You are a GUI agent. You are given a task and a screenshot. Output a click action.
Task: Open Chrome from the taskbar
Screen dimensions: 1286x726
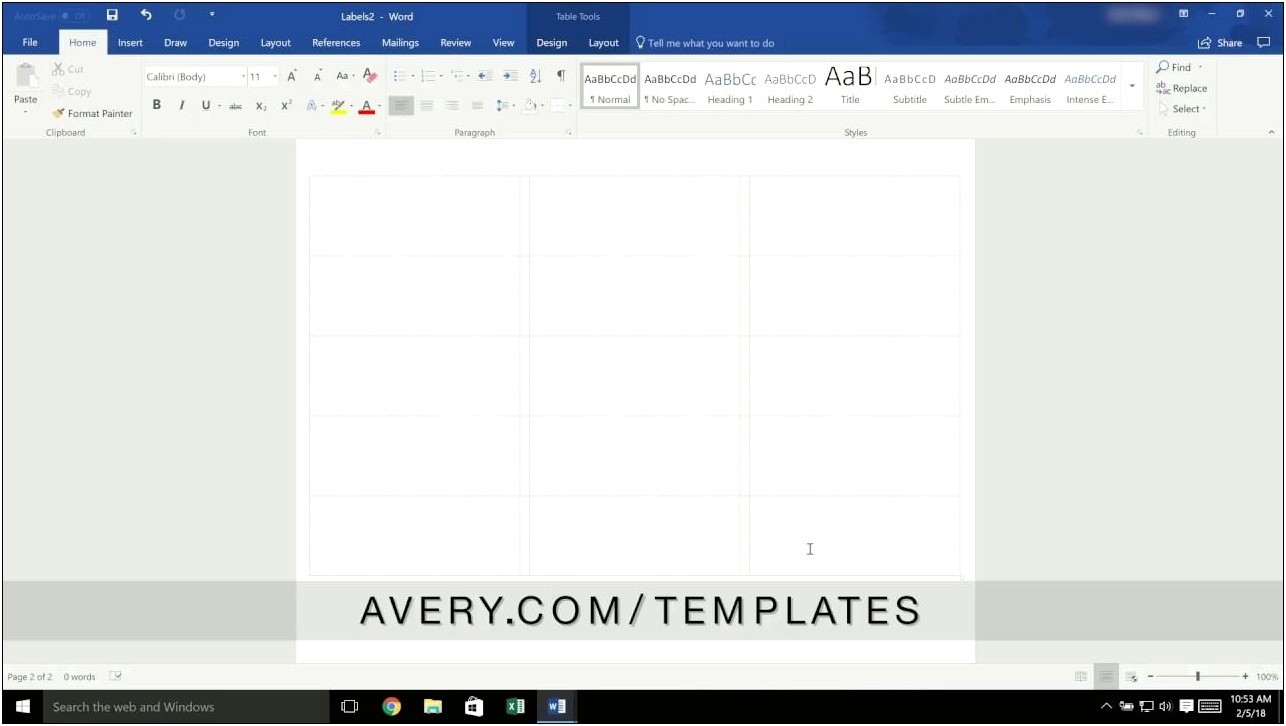click(391, 707)
